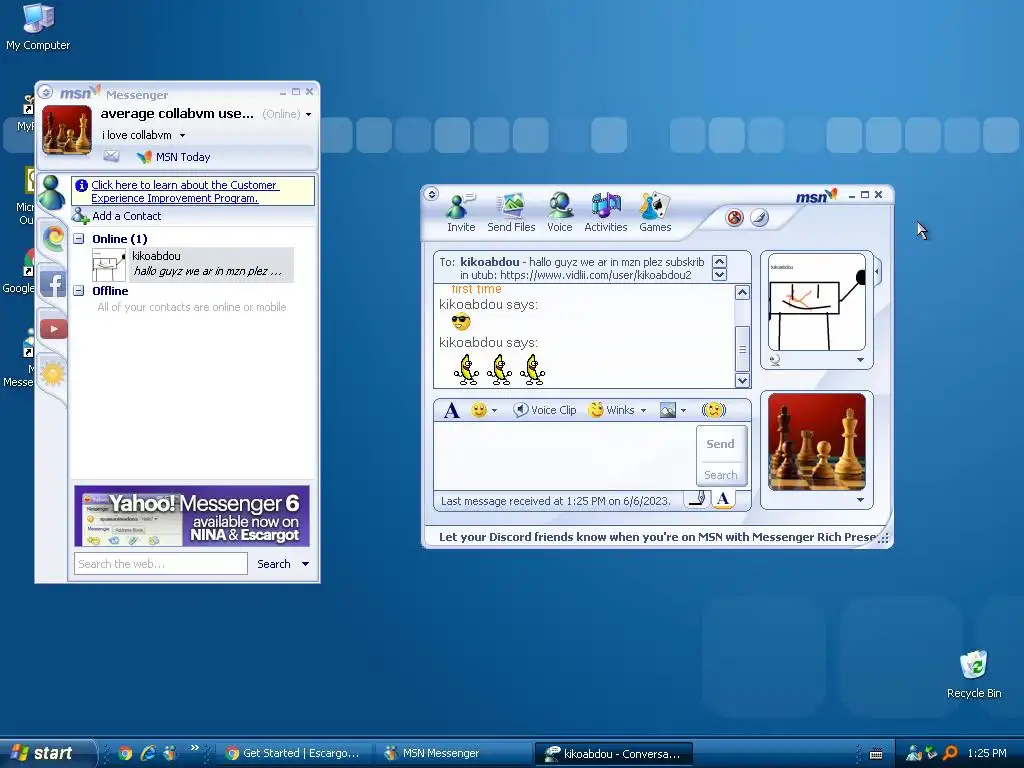Open the Messenger window menu circle button
Screen dimensions: 1024x768
tap(46, 92)
